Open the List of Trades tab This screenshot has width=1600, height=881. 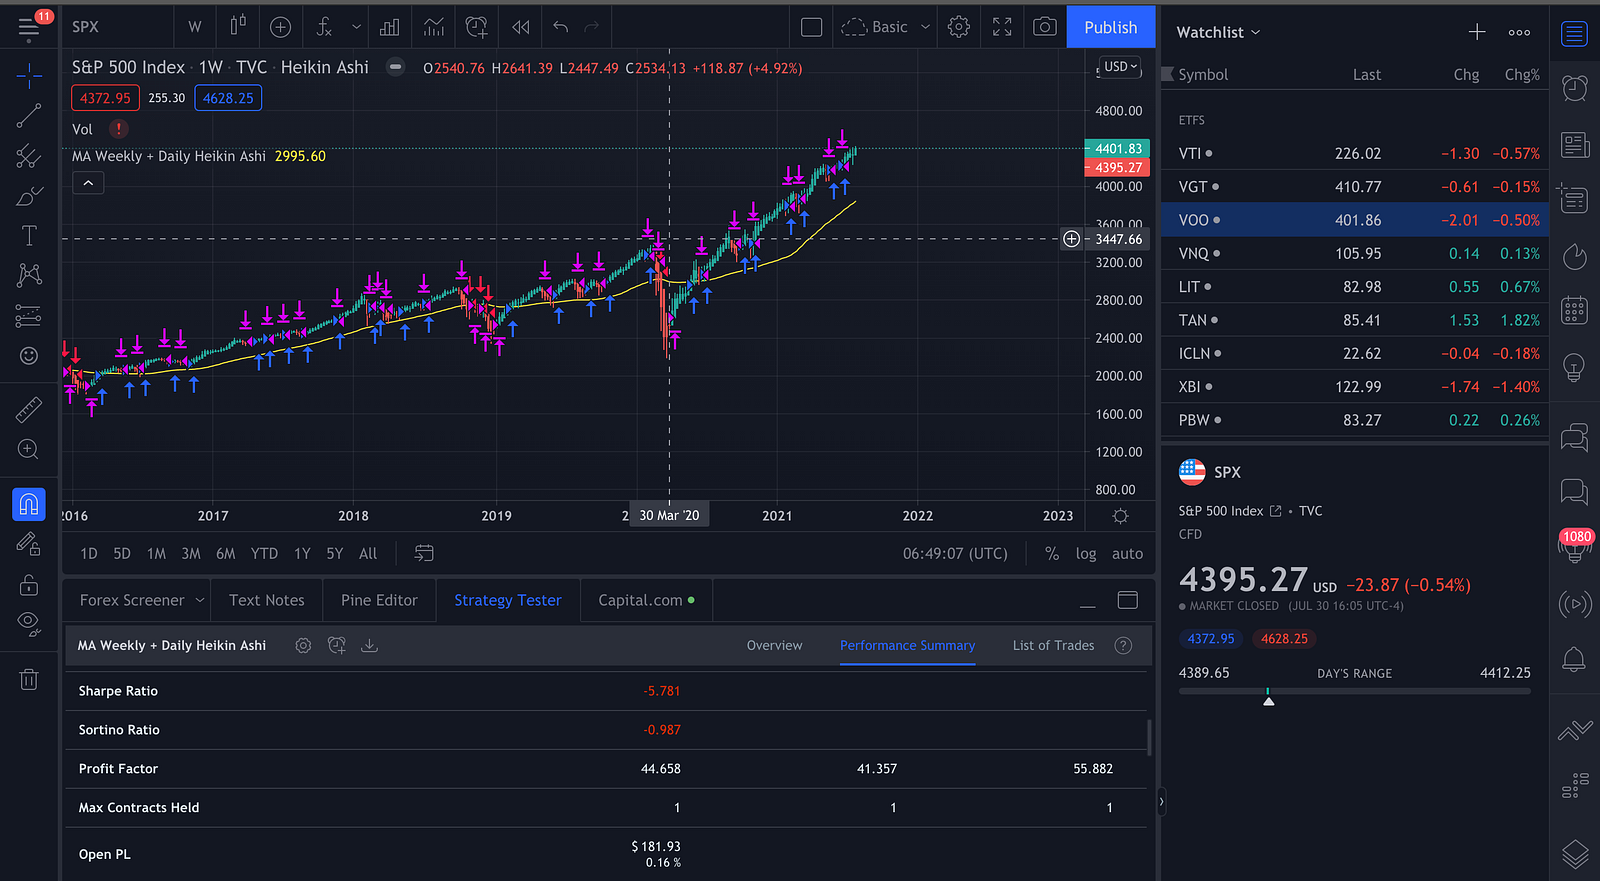(x=1053, y=645)
